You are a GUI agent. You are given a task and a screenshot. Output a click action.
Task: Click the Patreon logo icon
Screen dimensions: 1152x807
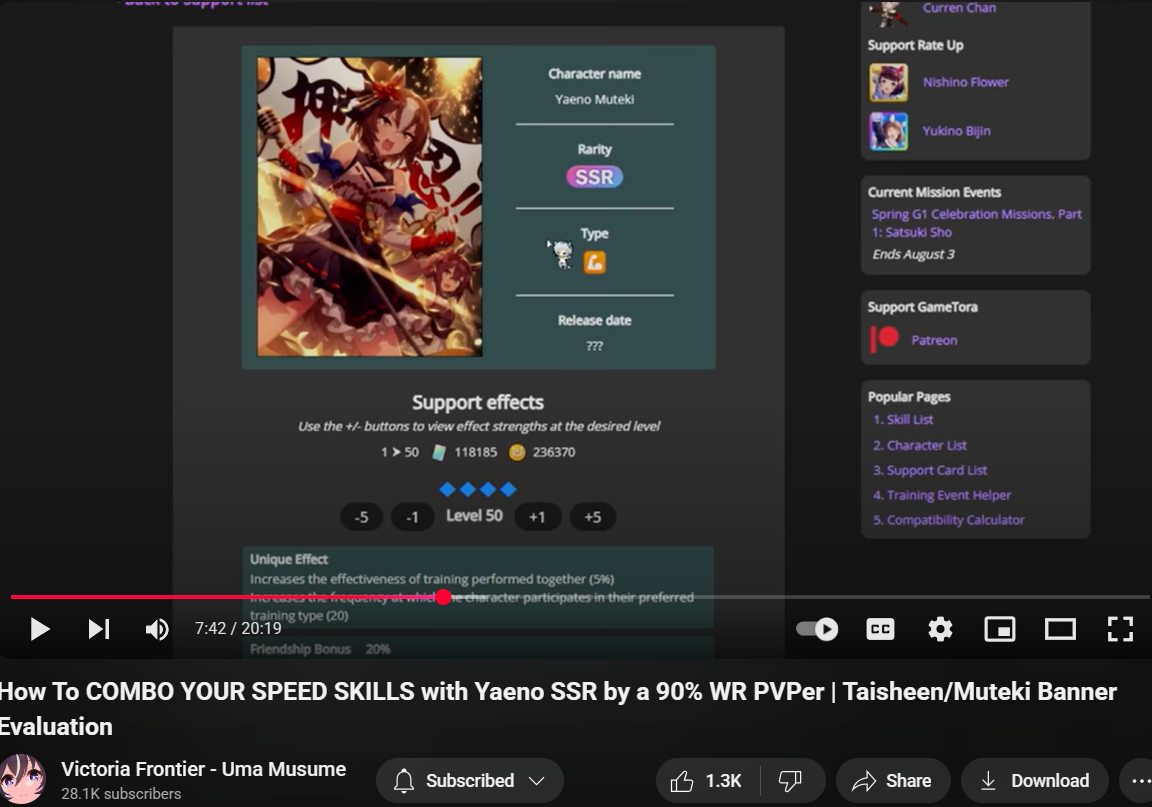pos(885,339)
